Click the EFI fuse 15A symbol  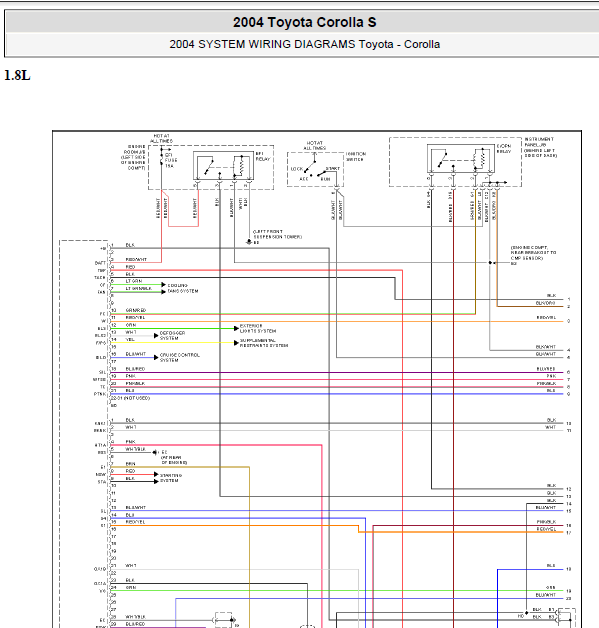coord(161,159)
